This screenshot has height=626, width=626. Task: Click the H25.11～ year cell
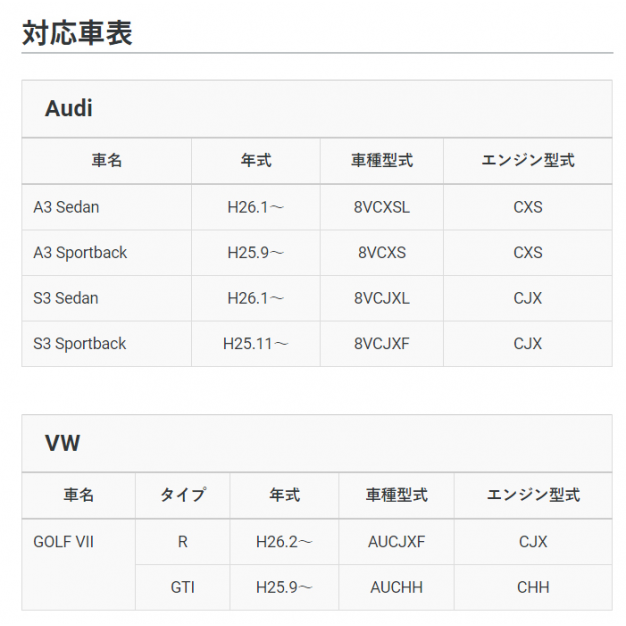[256, 344]
